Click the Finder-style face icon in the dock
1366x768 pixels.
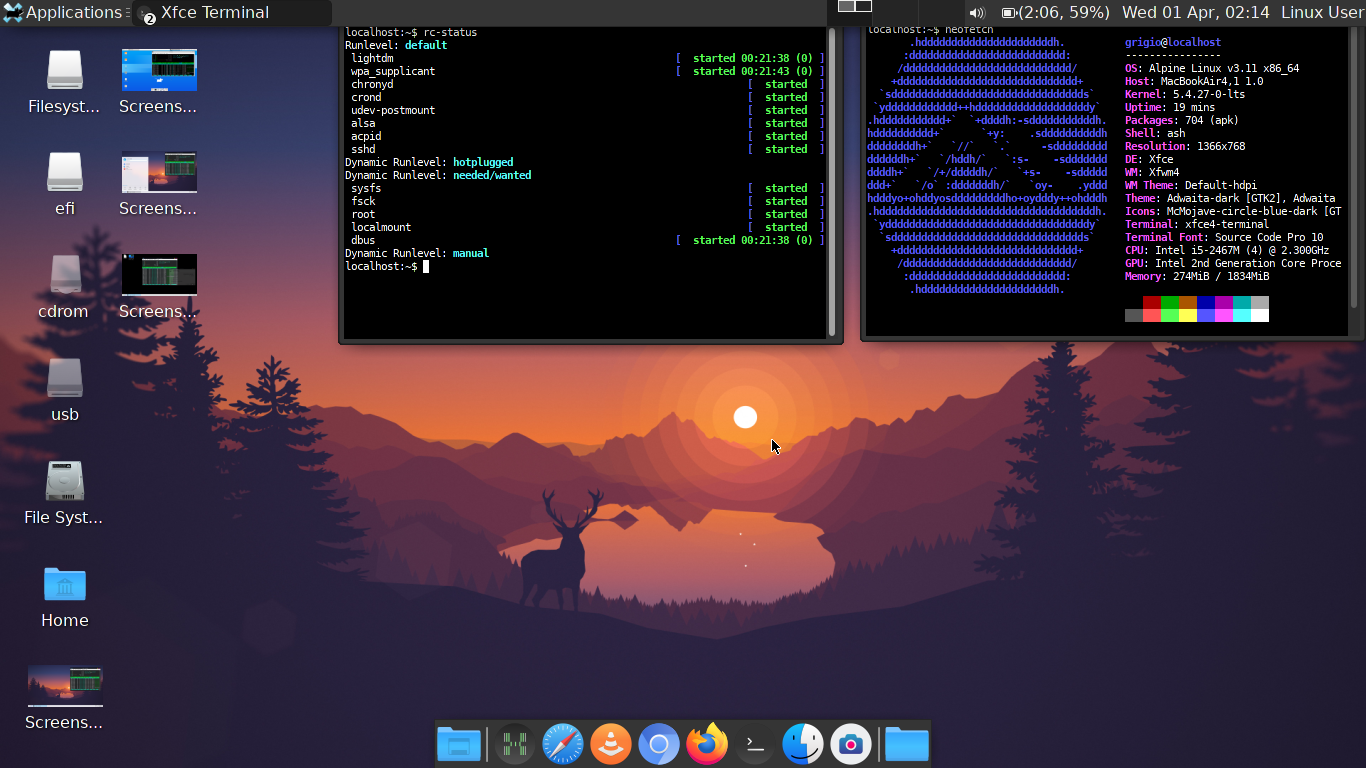click(x=802, y=744)
